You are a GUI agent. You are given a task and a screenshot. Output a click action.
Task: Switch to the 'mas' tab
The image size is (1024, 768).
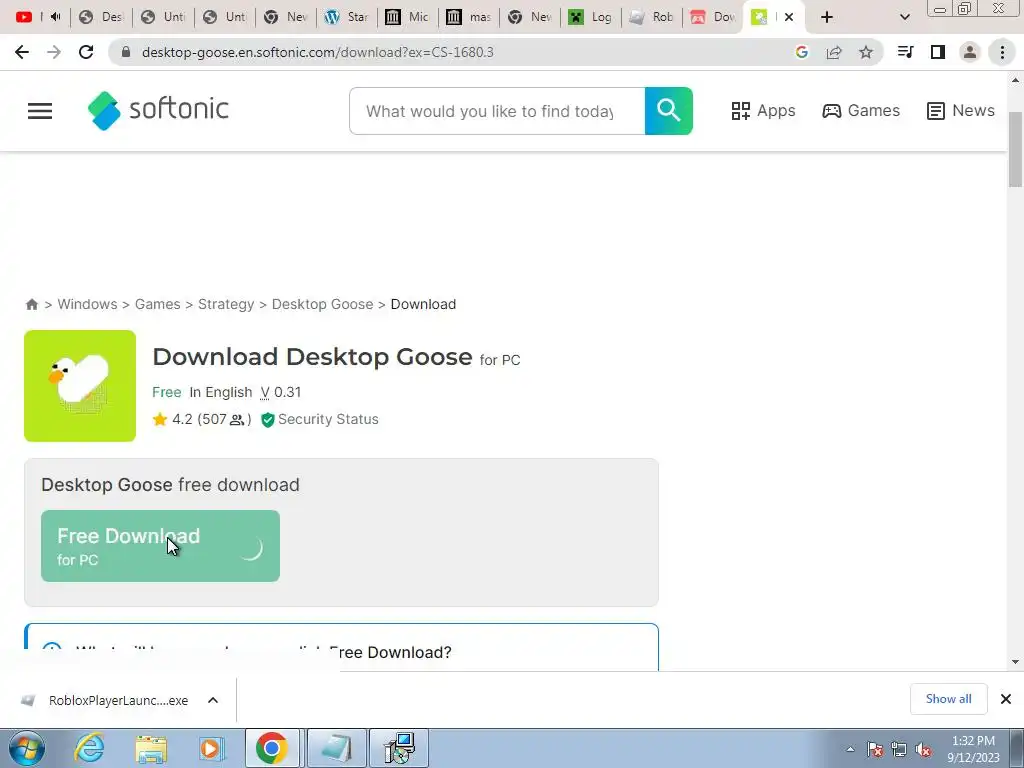coord(469,17)
